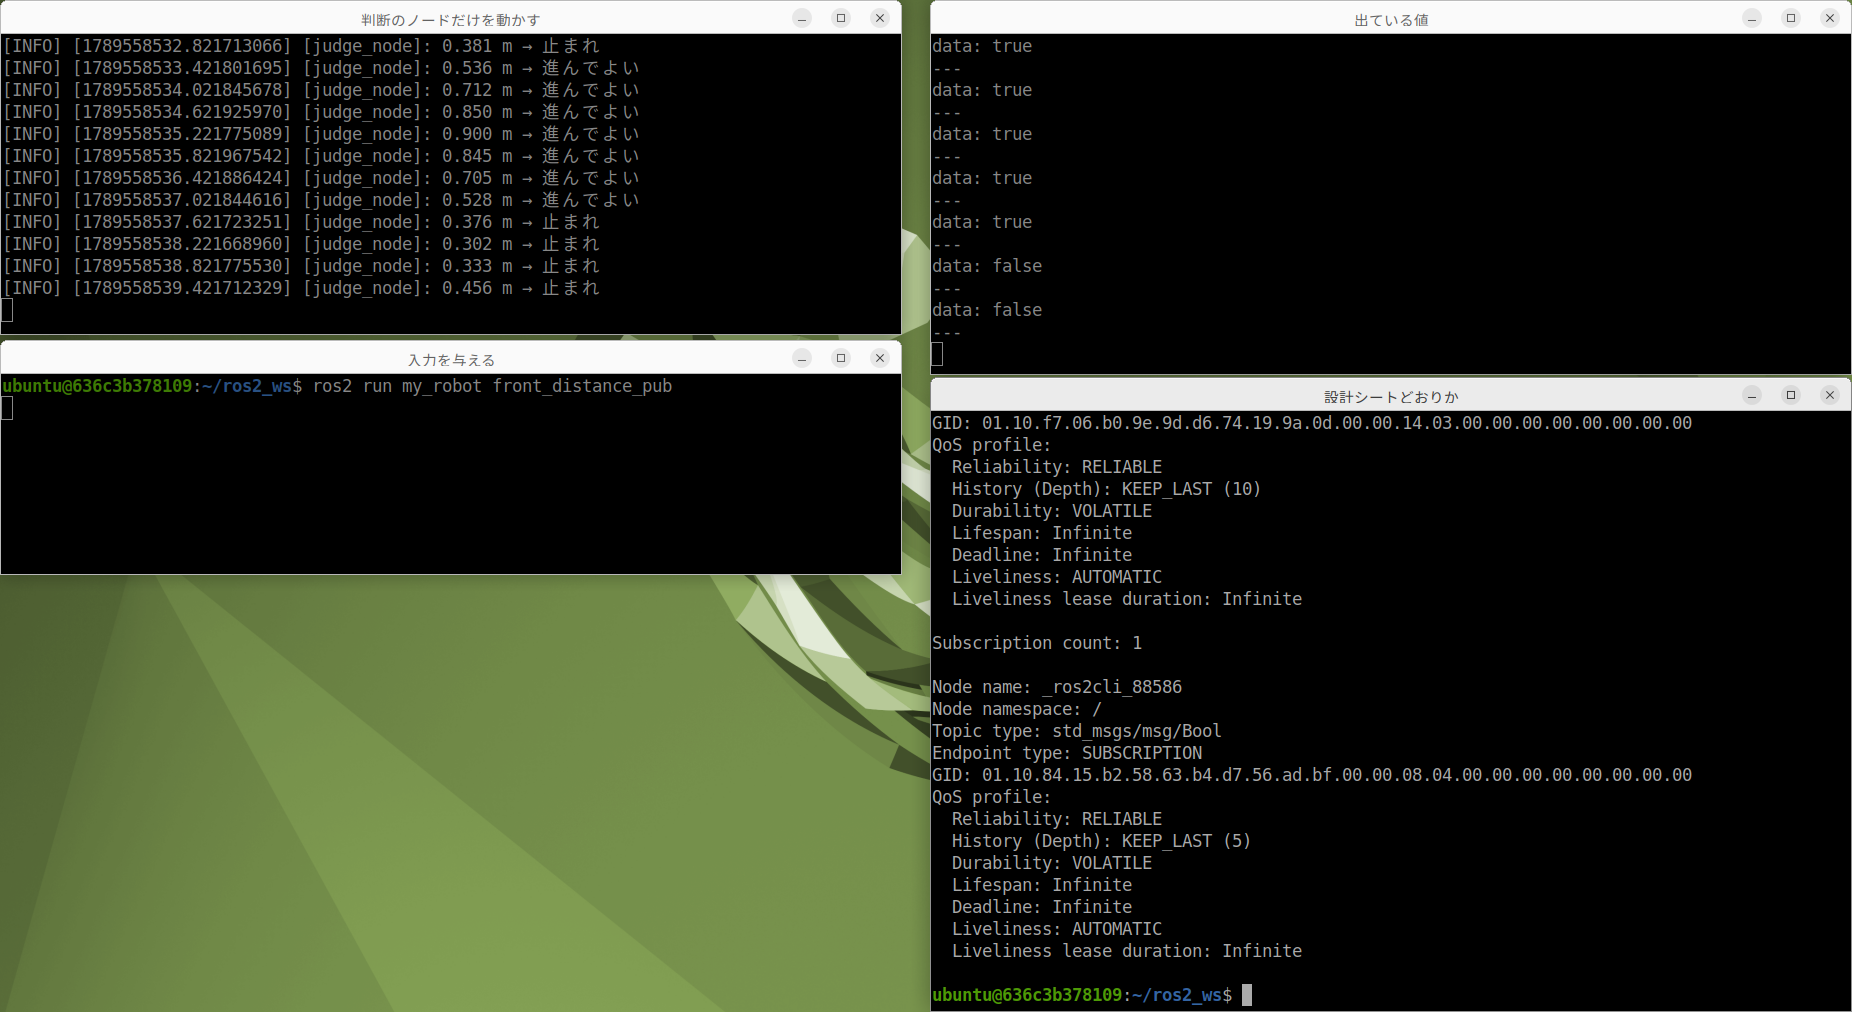Minimize the 設計シートどおりか terminal window

click(1752, 395)
